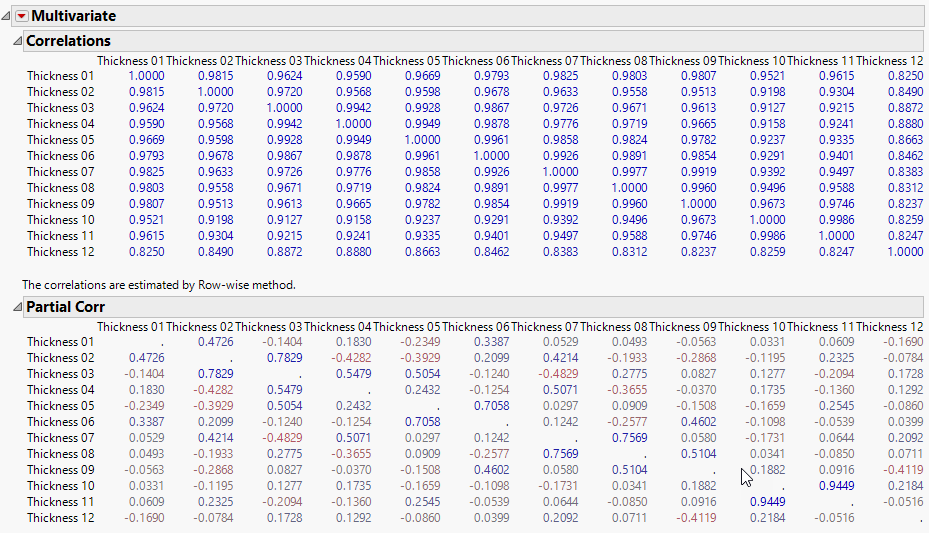The image size is (929, 533).
Task: Click the Multivariate title bar text
Action: [x=73, y=16]
